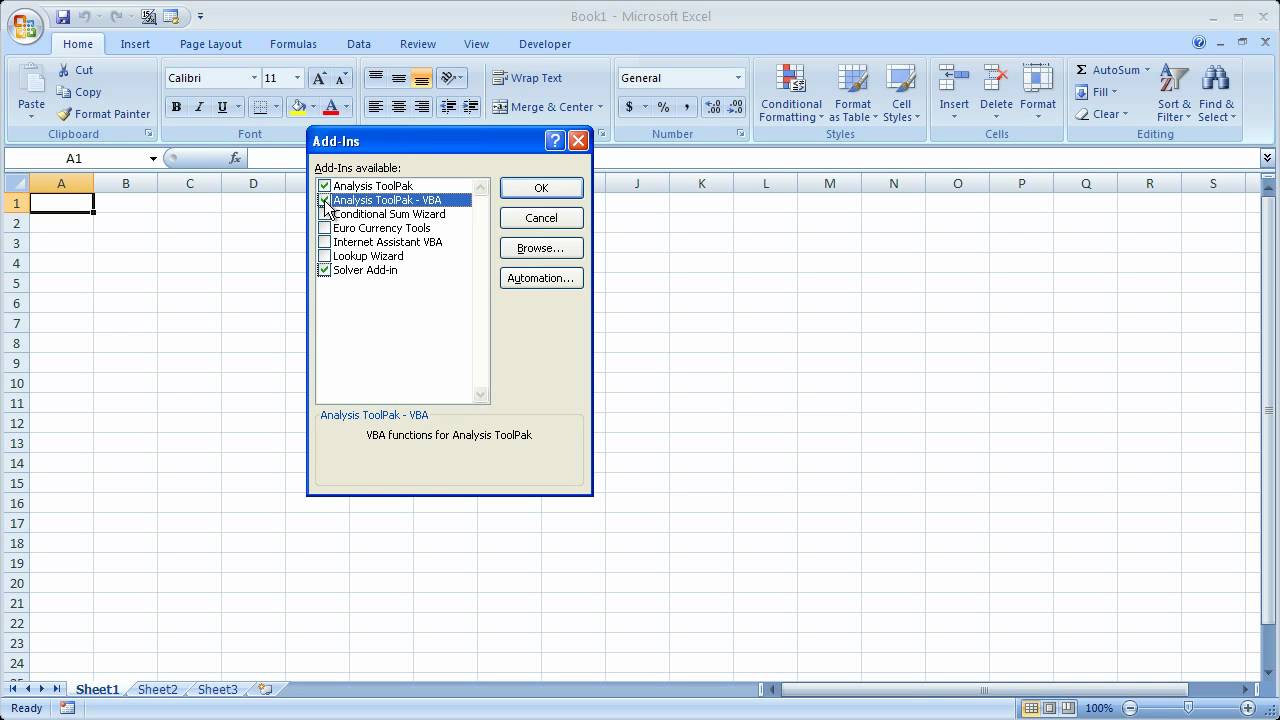Uncheck the Analysis ToolPak add-in
Image resolution: width=1280 pixels, height=720 pixels.
[x=324, y=186]
